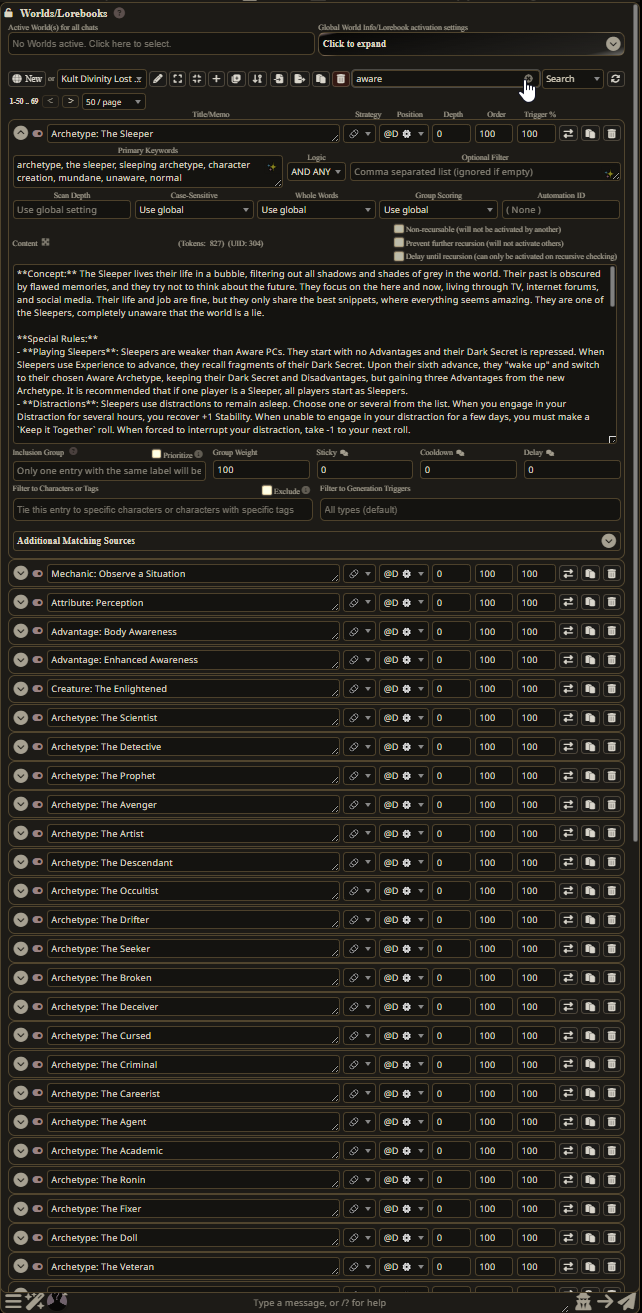
Task: Add a new entry with plus icon
Action: pyautogui.click(x=216, y=79)
